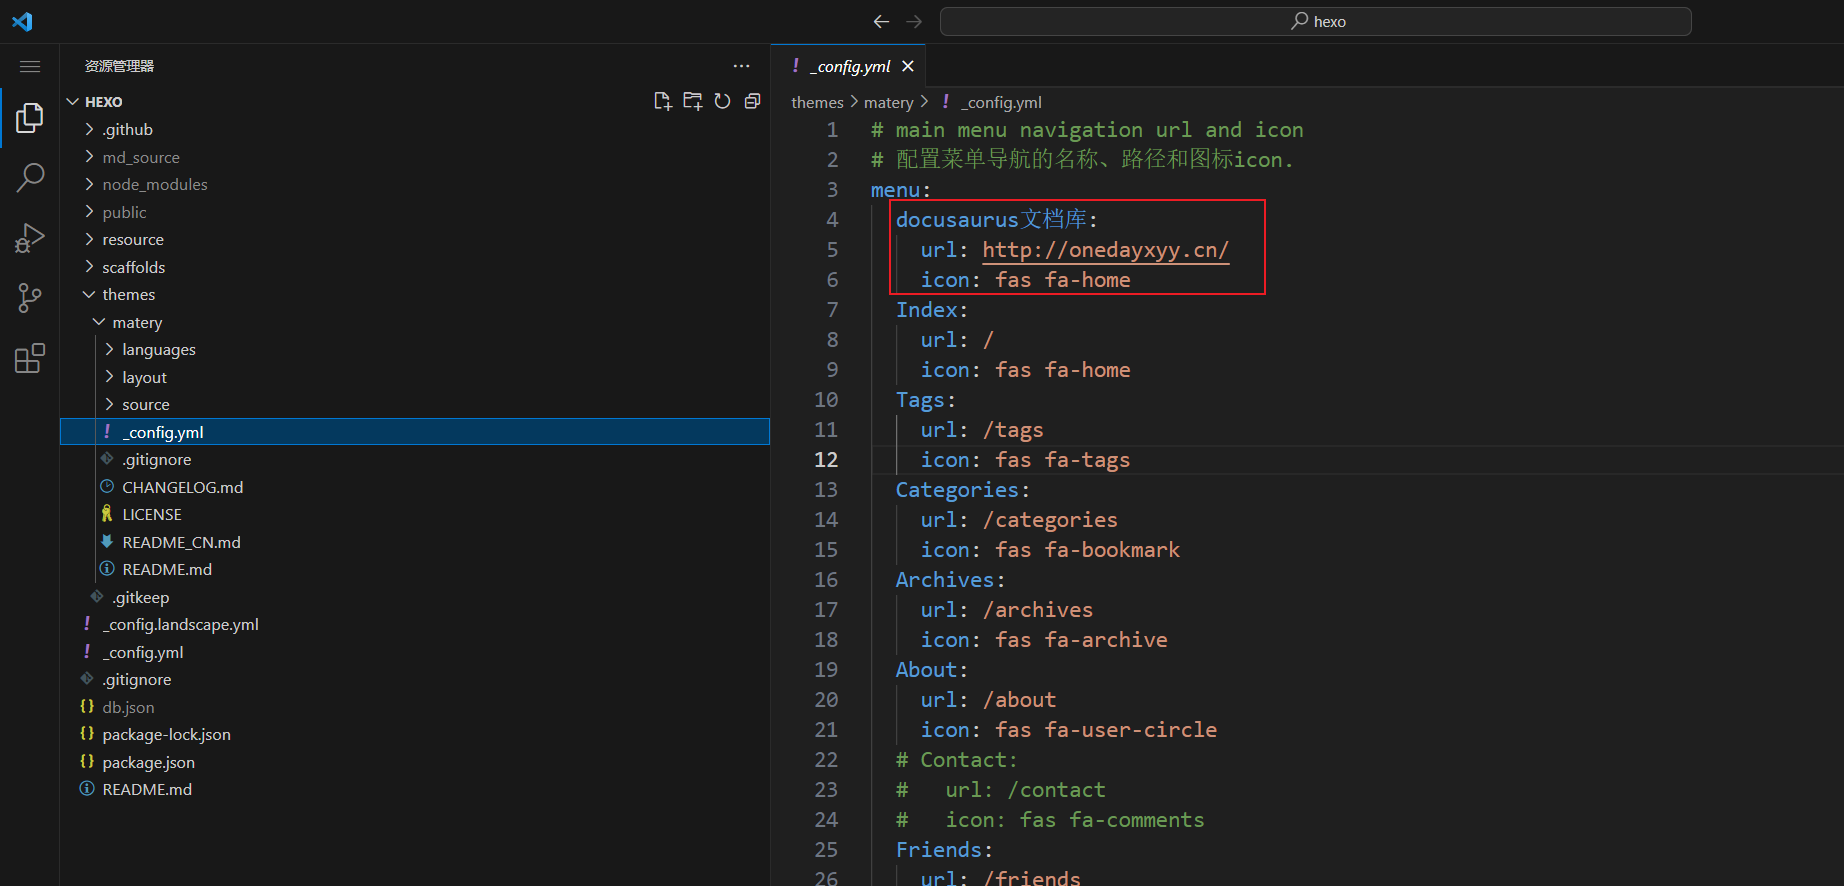Collapse the themes folder
Screen dimensions: 1844x886
tap(415, 294)
